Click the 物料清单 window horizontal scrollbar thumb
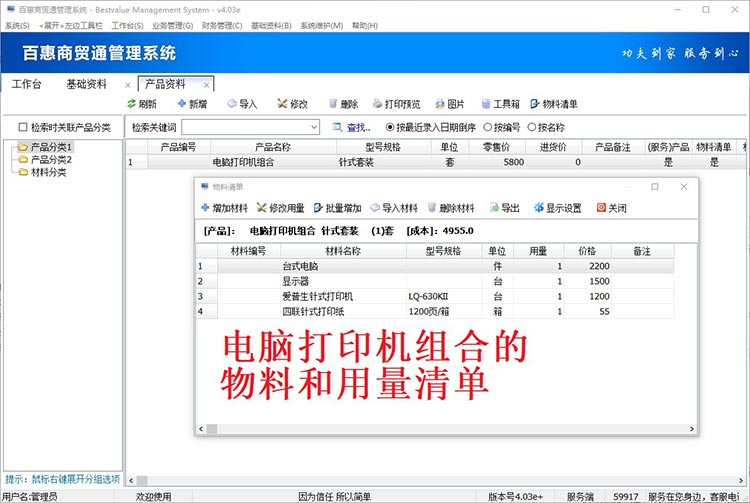Screen dimensions: 750x503 [x=211, y=429]
